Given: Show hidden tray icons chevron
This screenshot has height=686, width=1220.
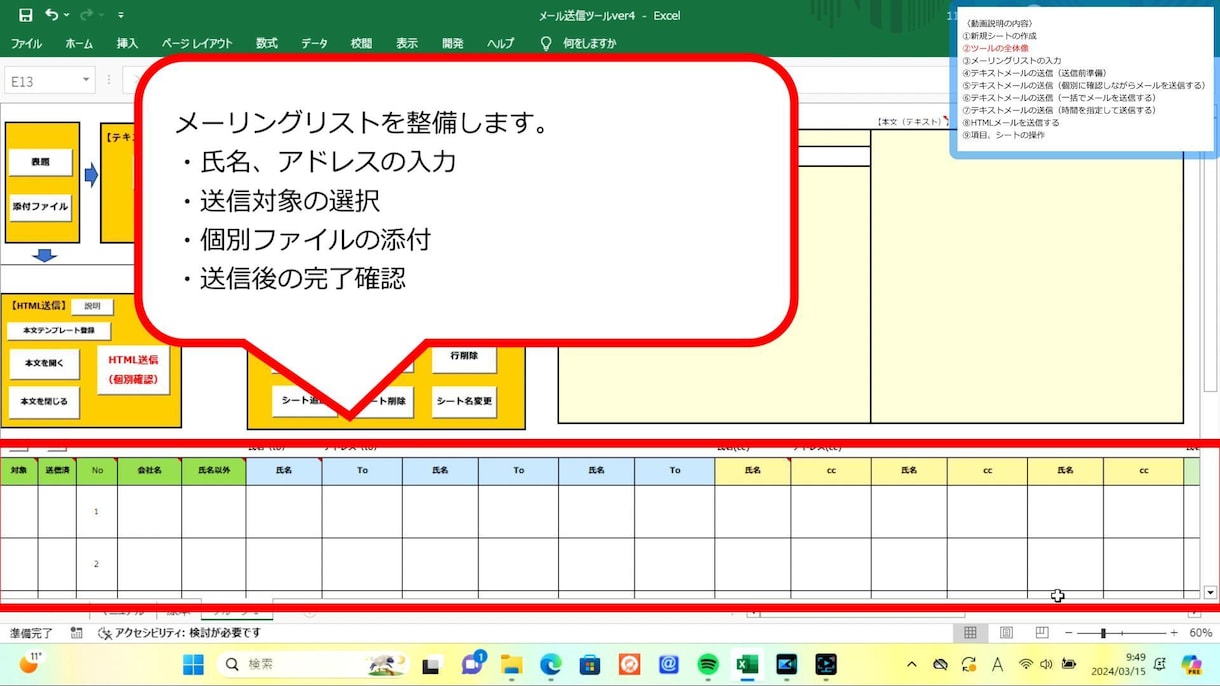Looking at the screenshot, I should [x=911, y=665].
